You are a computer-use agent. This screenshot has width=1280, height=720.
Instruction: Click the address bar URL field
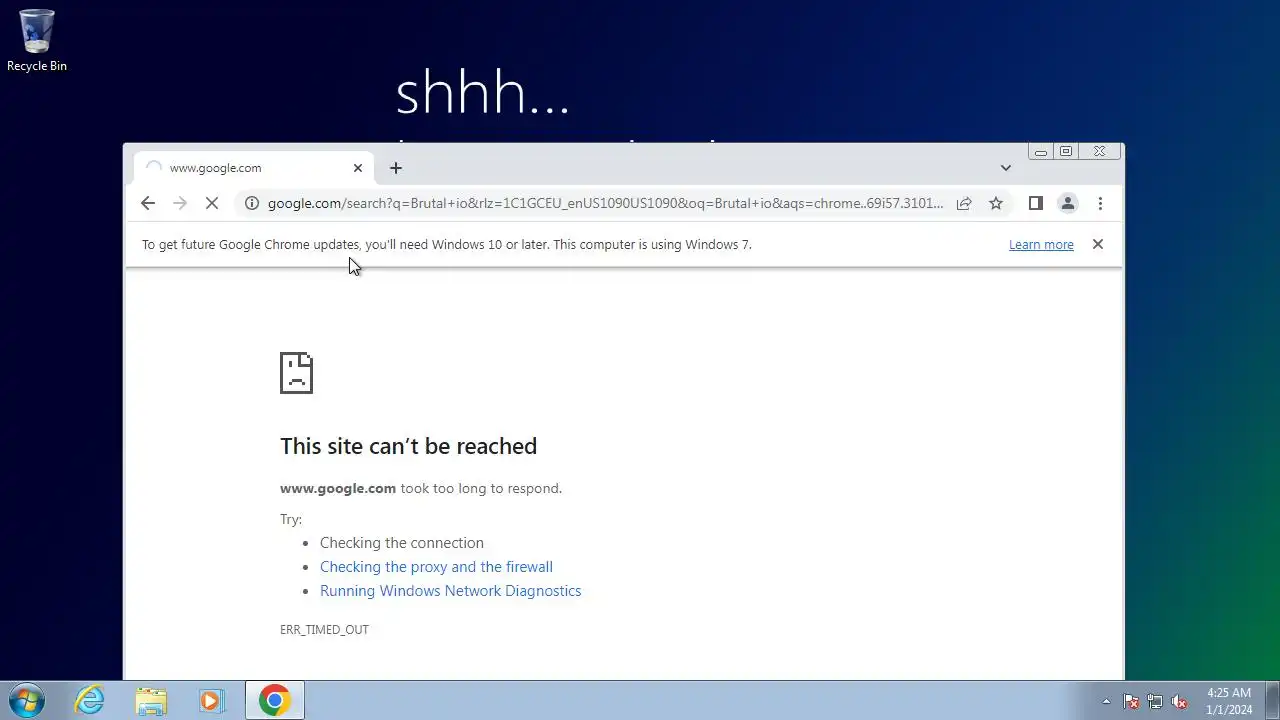point(605,203)
